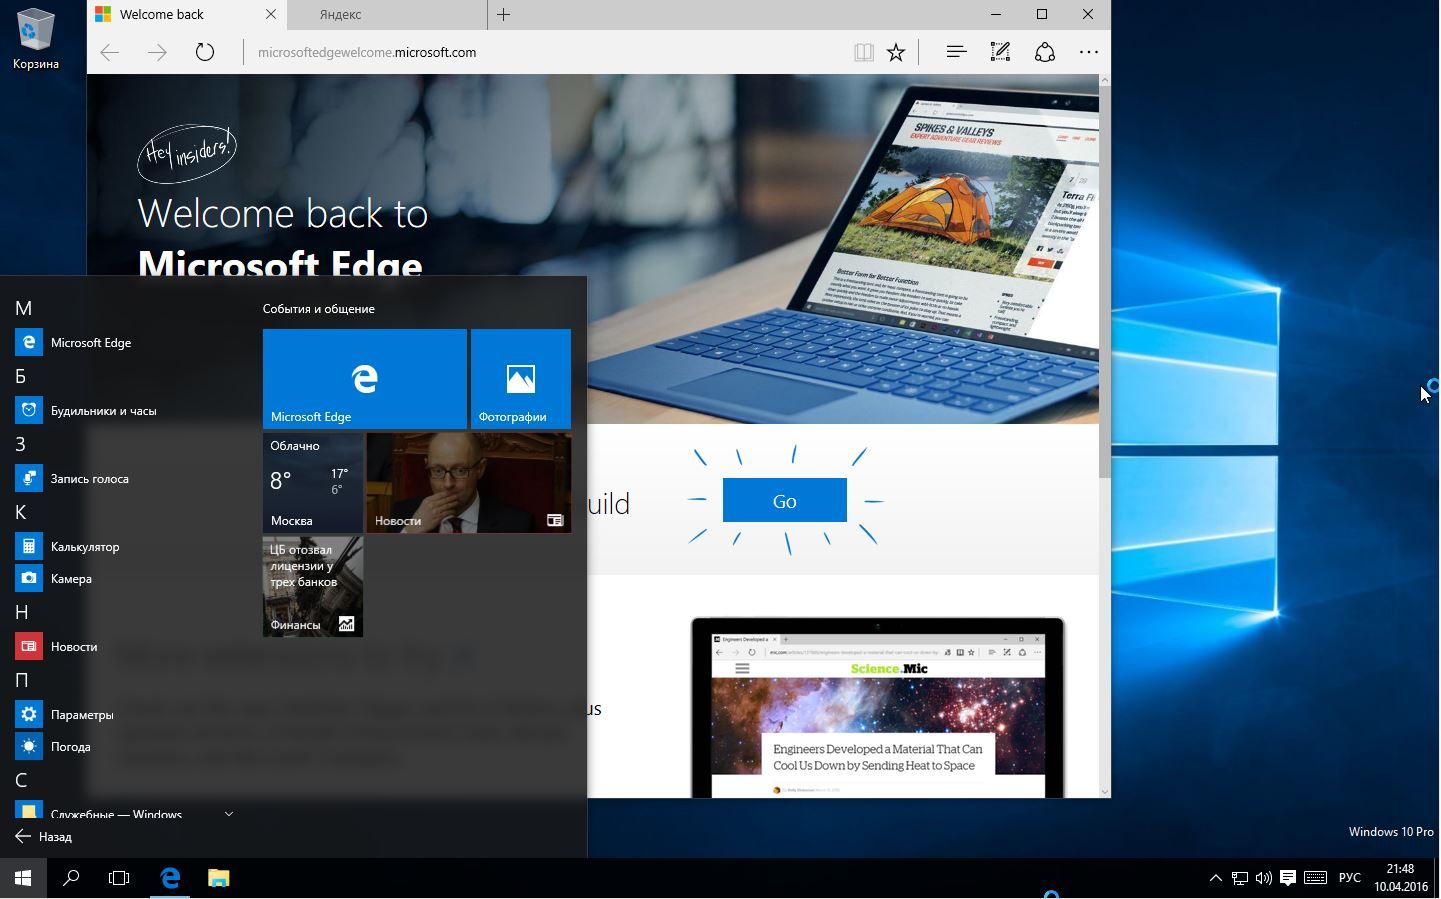The height and width of the screenshot is (899, 1441).
Task: Click the blue Go button
Action: [785, 500]
